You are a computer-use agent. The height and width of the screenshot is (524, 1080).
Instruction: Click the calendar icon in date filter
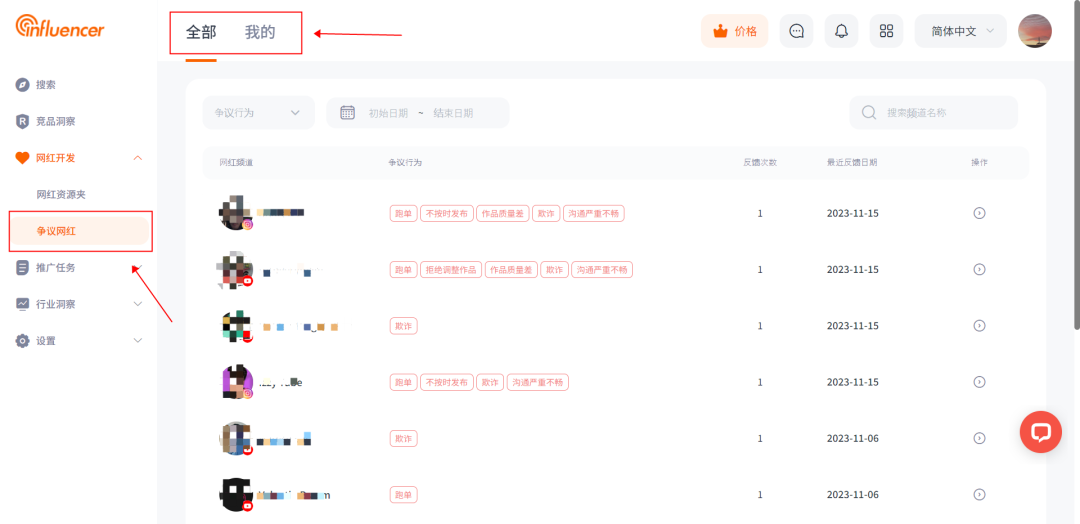click(x=348, y=112)
